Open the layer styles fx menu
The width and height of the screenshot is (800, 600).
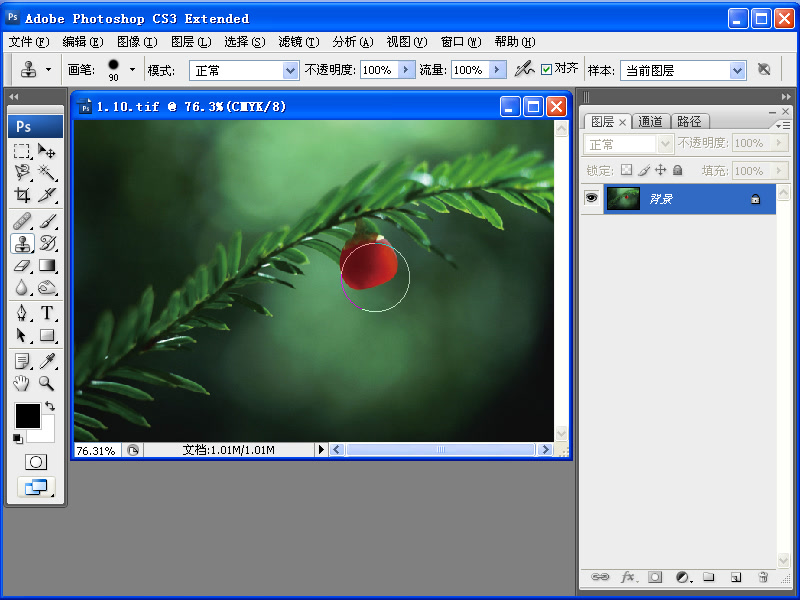tap(628, 578)
